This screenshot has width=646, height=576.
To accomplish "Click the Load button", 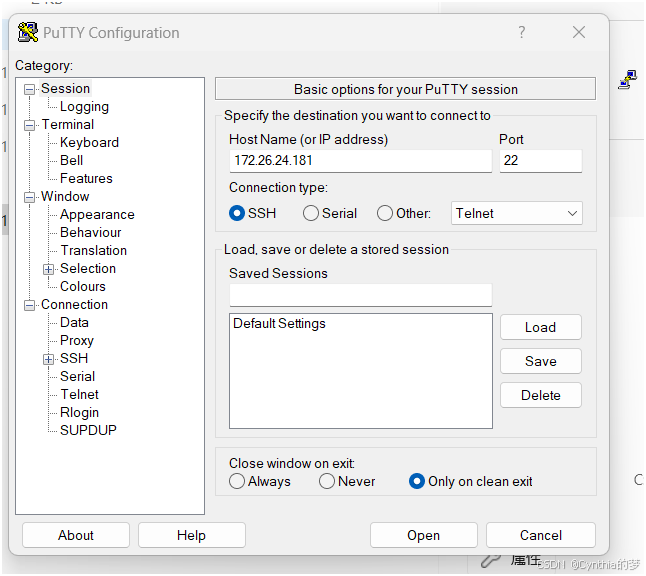I will click(541, 328).
